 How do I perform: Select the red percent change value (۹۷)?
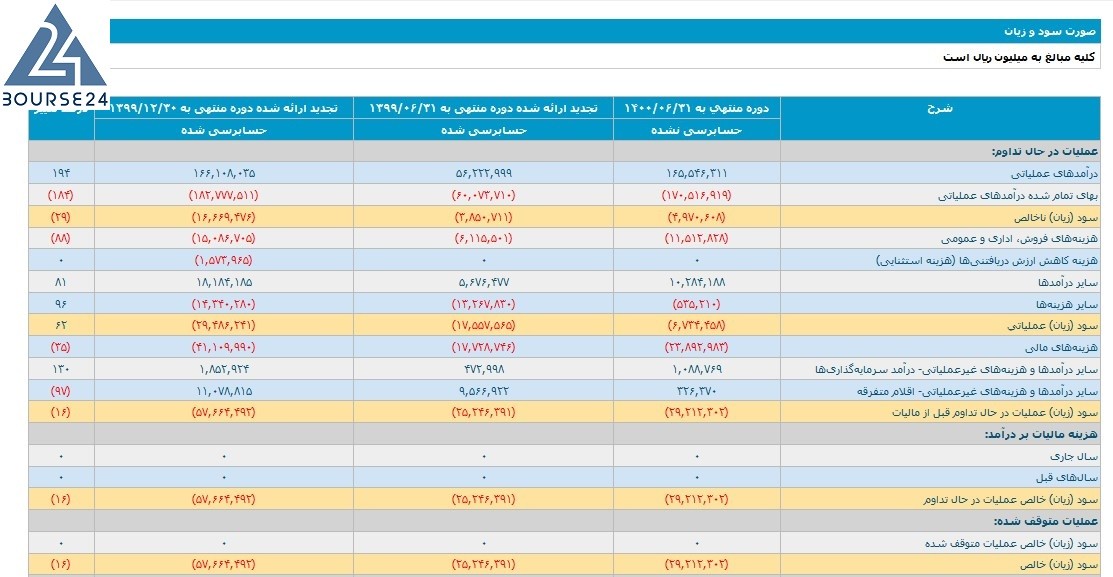pyautogui.click(x=61, y=391)
